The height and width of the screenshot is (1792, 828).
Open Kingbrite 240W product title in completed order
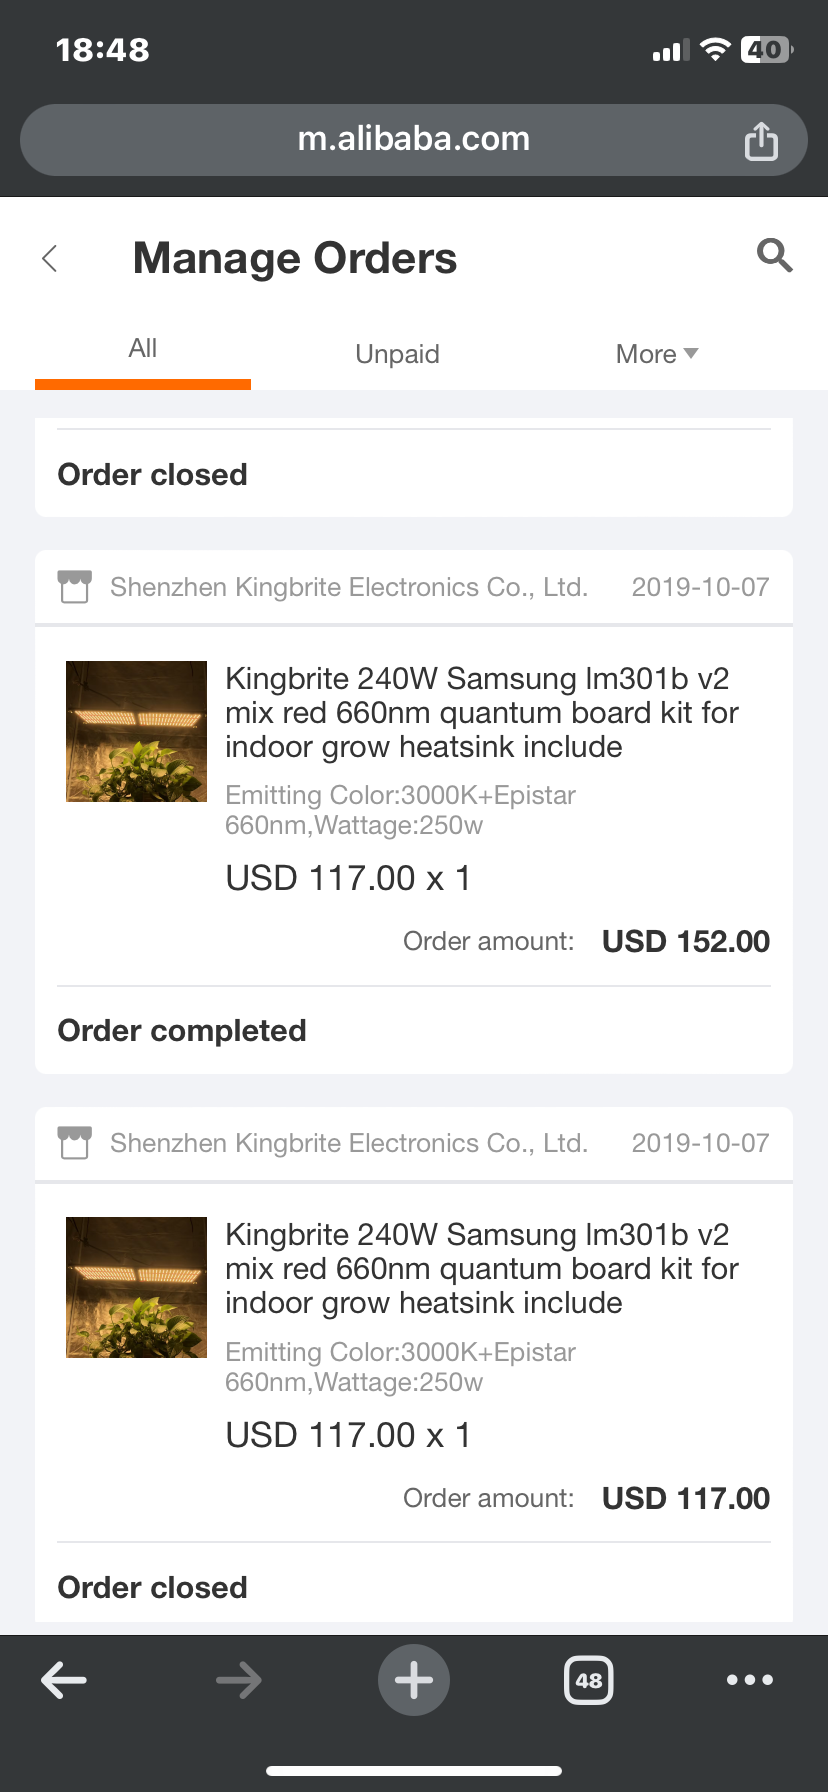[x=481, y=713]
